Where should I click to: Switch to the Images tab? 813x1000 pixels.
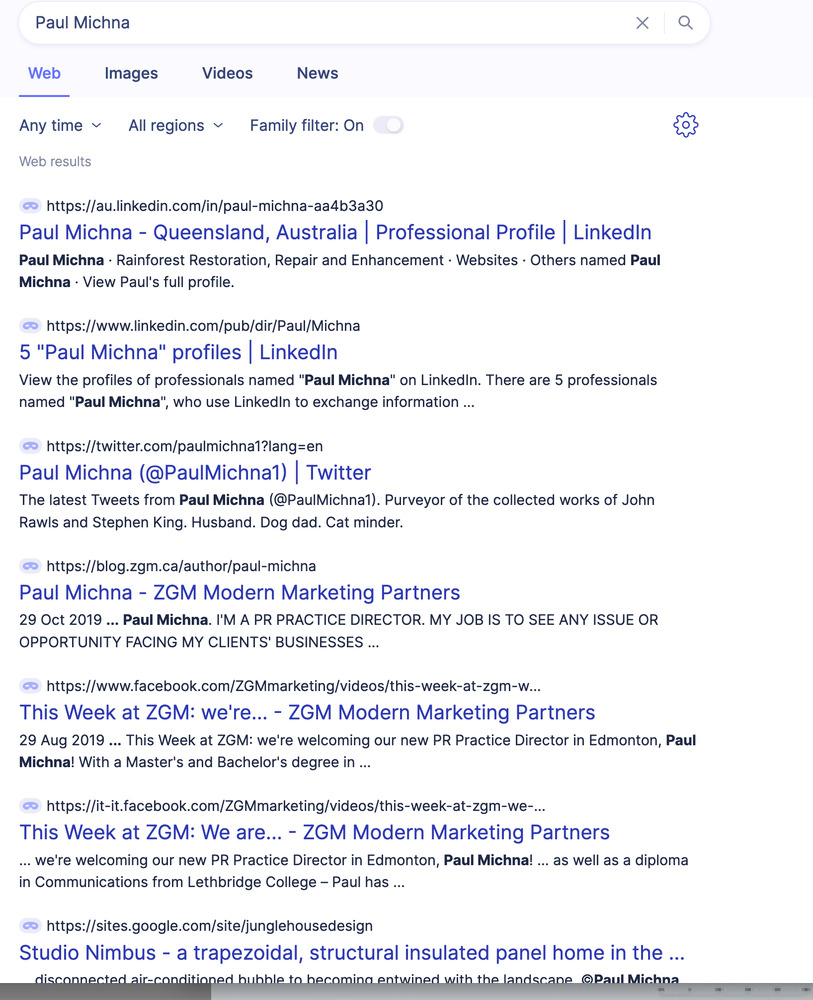point(131,73)
